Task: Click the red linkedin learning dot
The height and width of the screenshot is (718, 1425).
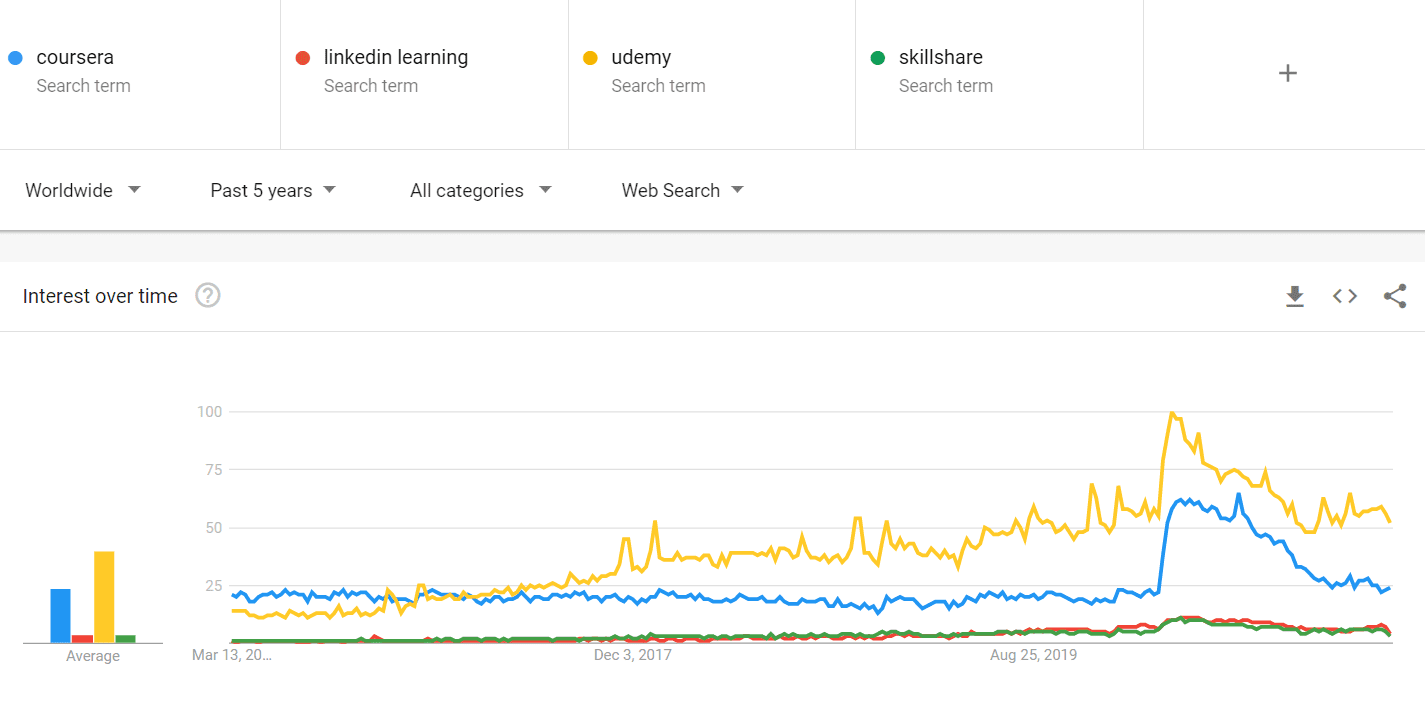Action: 303,58
